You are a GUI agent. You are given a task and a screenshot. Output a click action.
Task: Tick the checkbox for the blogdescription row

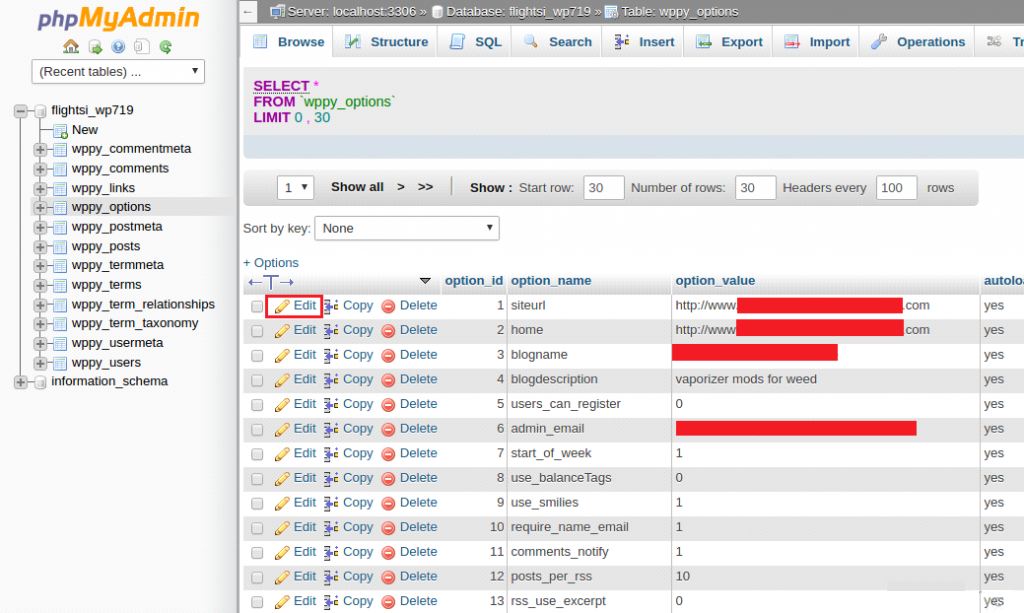[257, 380]
